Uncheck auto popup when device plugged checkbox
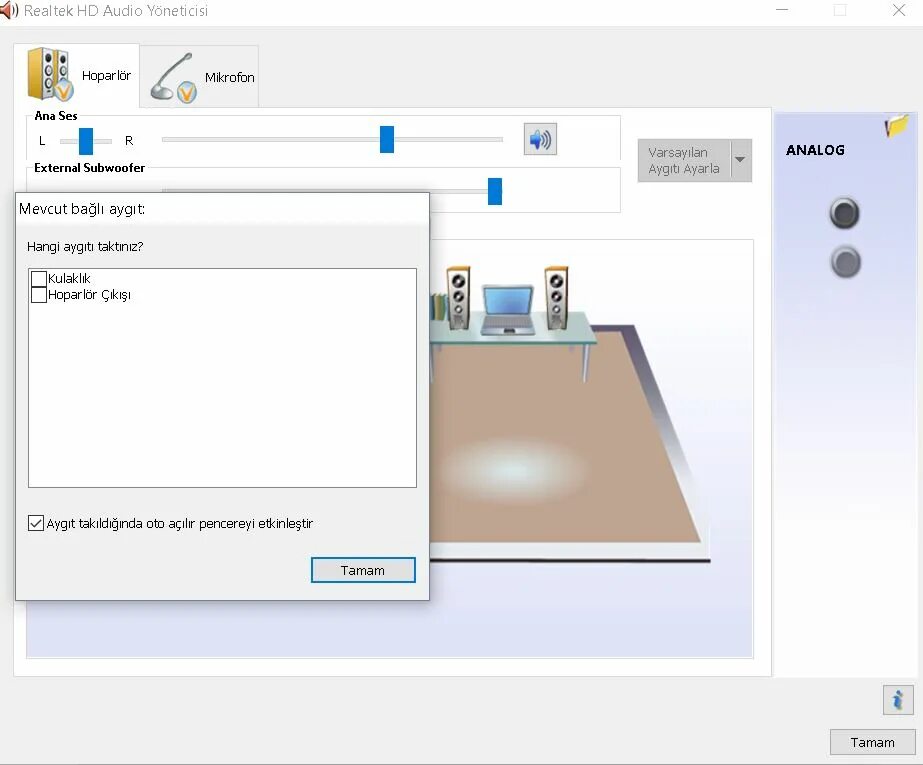Viewport: 923px width, 765px height. 36,523
